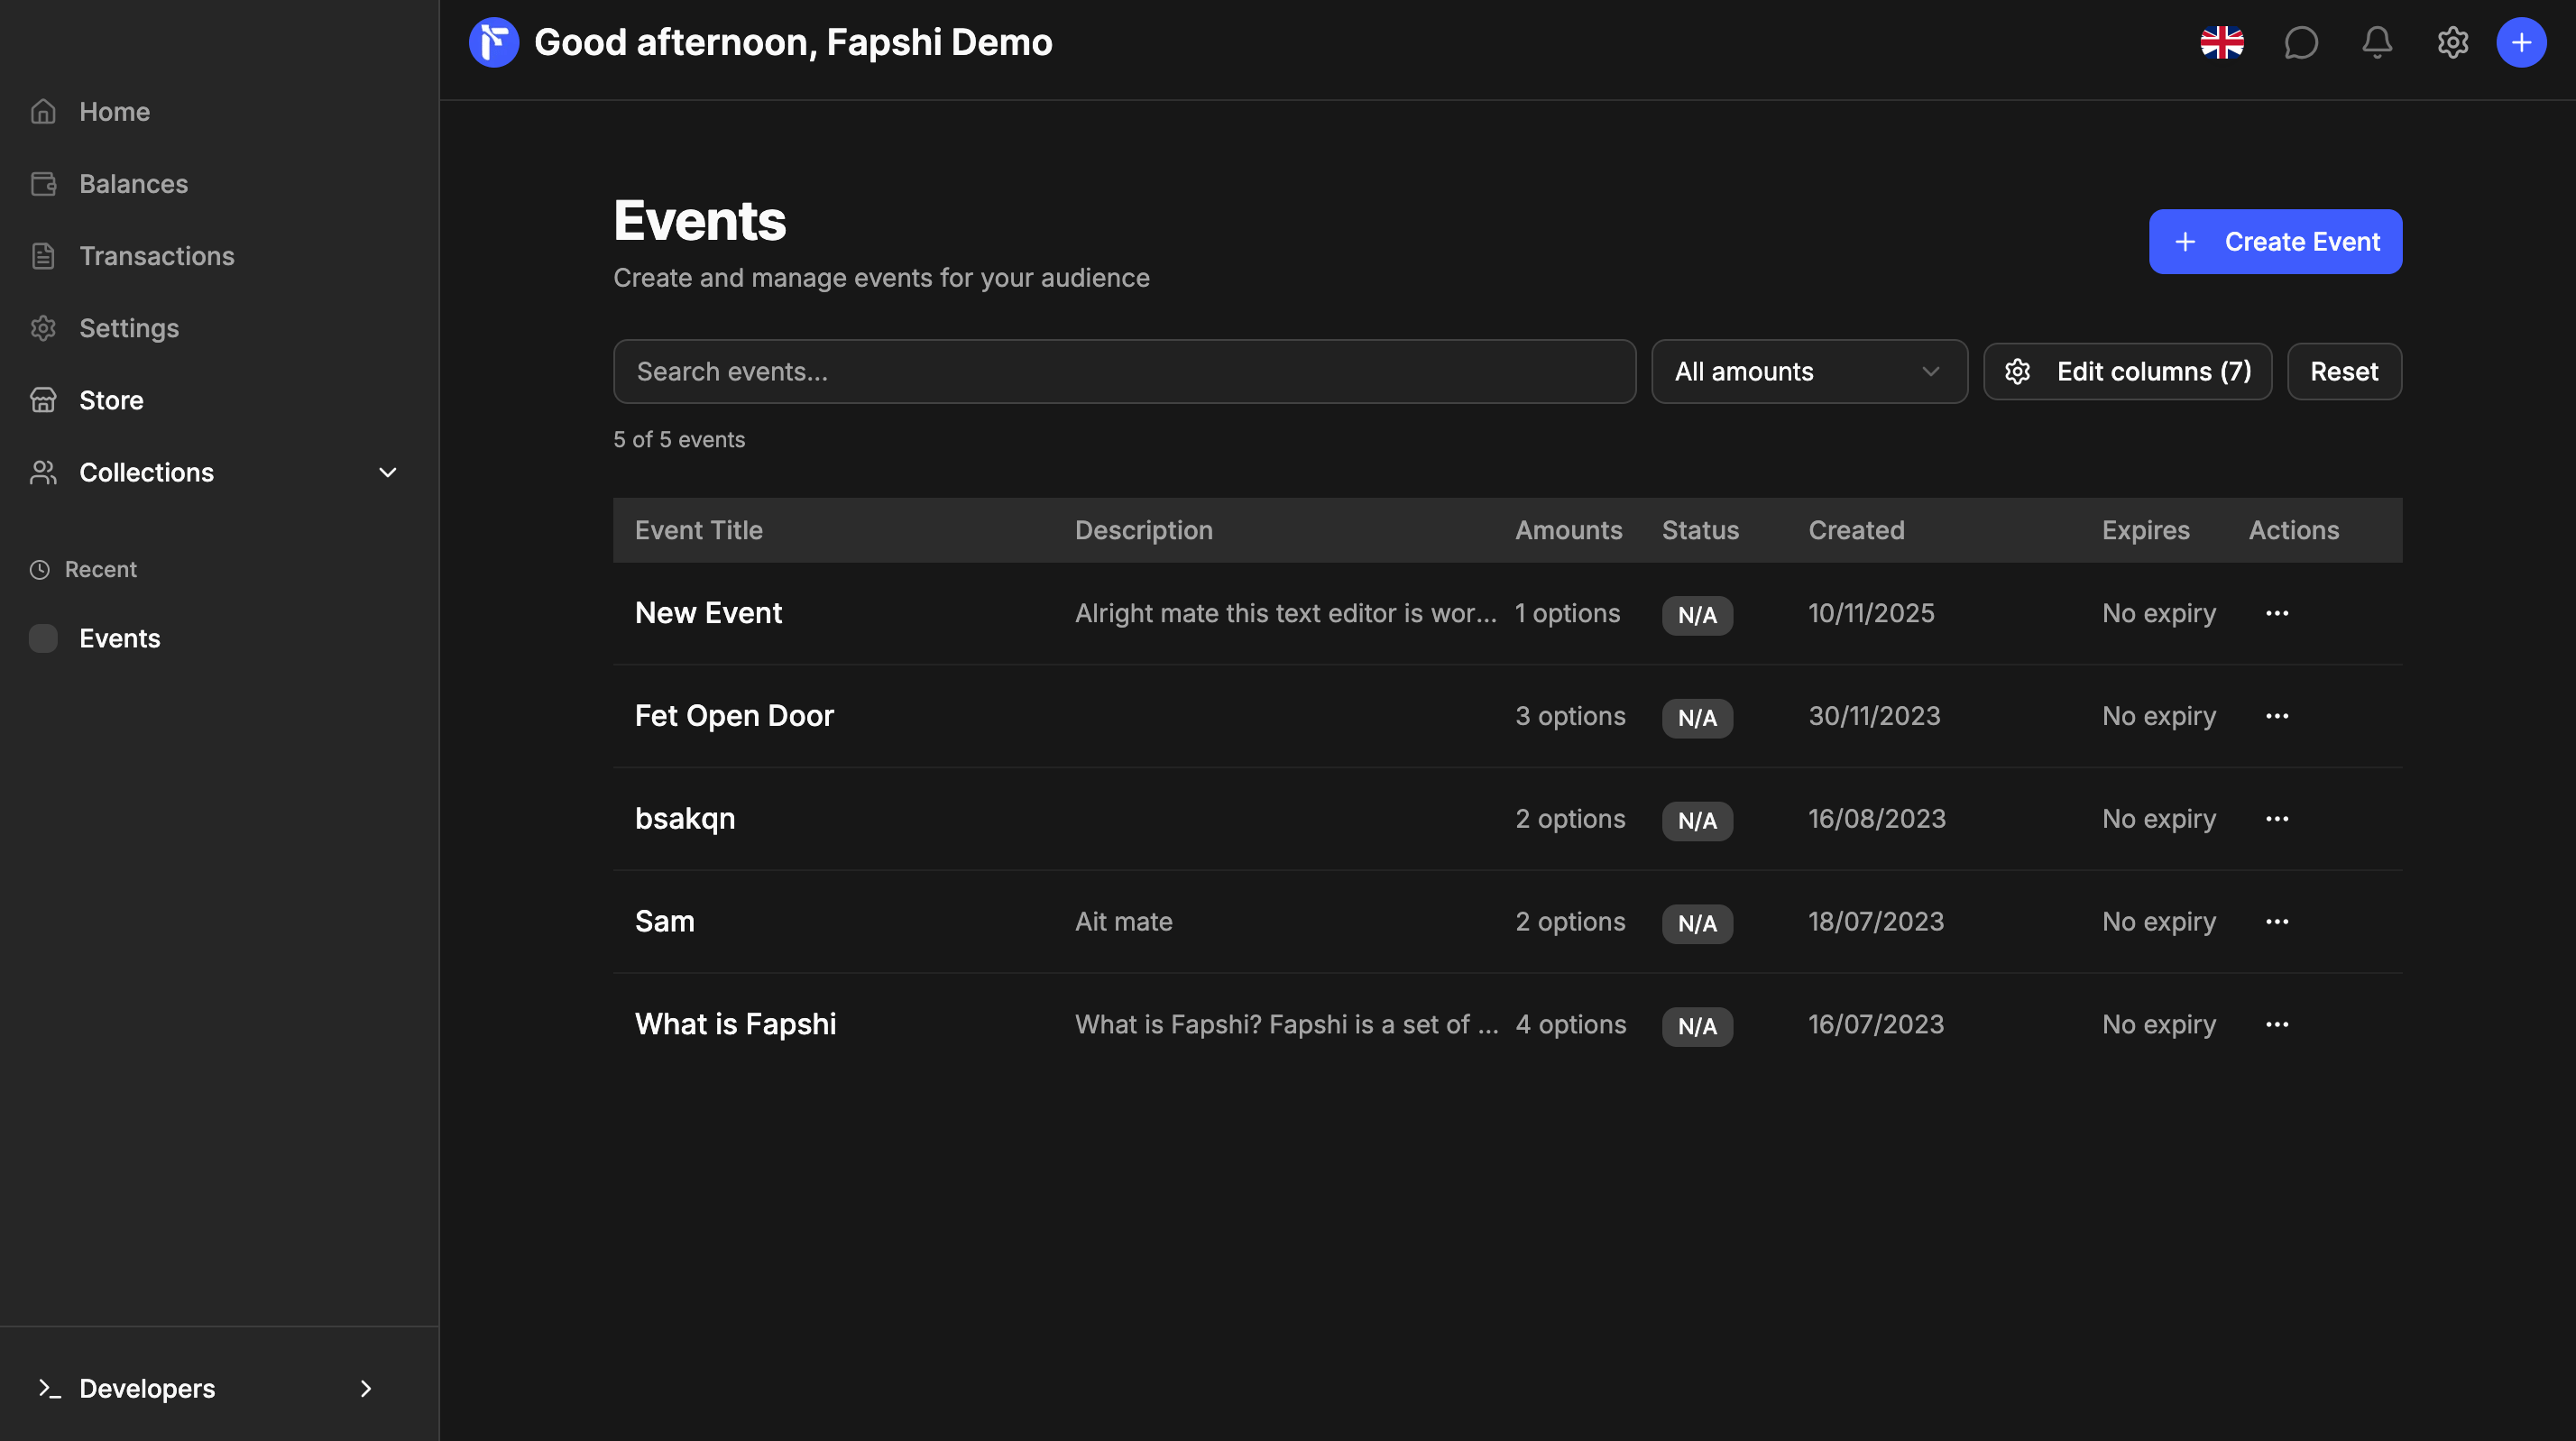Viewport: 2576px width, 1441px height.
Task: Open actions menu for bsakqn row
Action: pos(2277,819)
